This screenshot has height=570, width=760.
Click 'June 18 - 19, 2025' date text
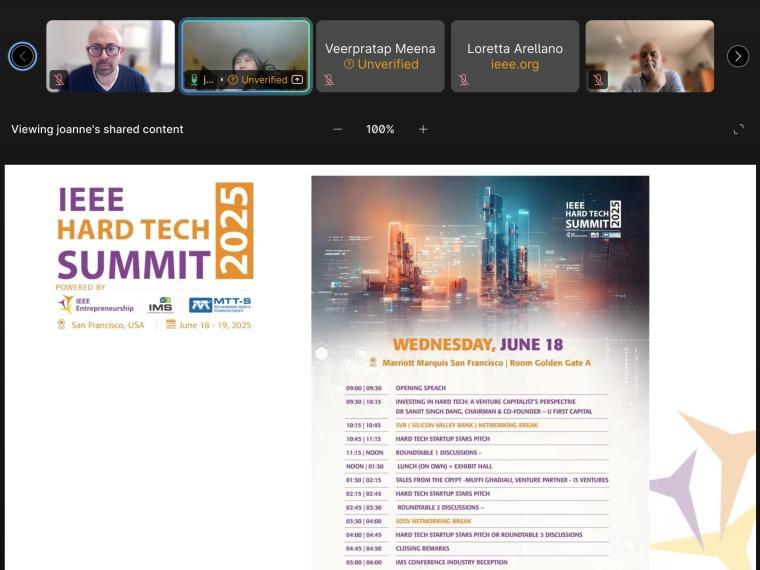(215, 325)
